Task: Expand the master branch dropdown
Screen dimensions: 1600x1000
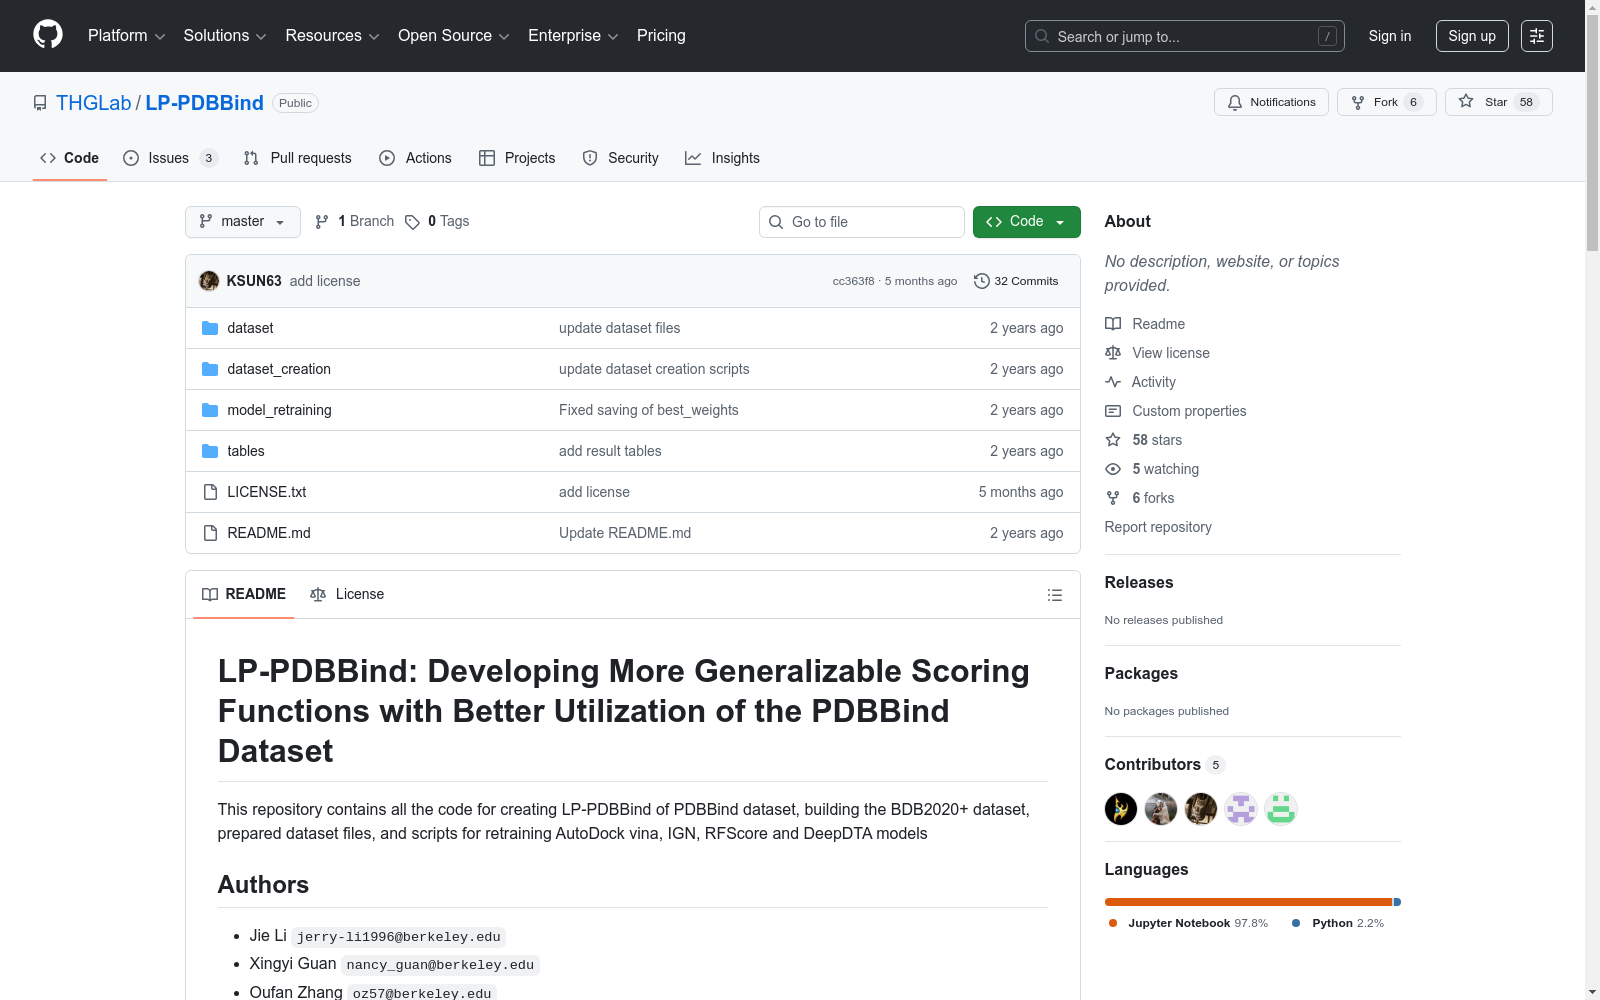Action: point(243,222)
